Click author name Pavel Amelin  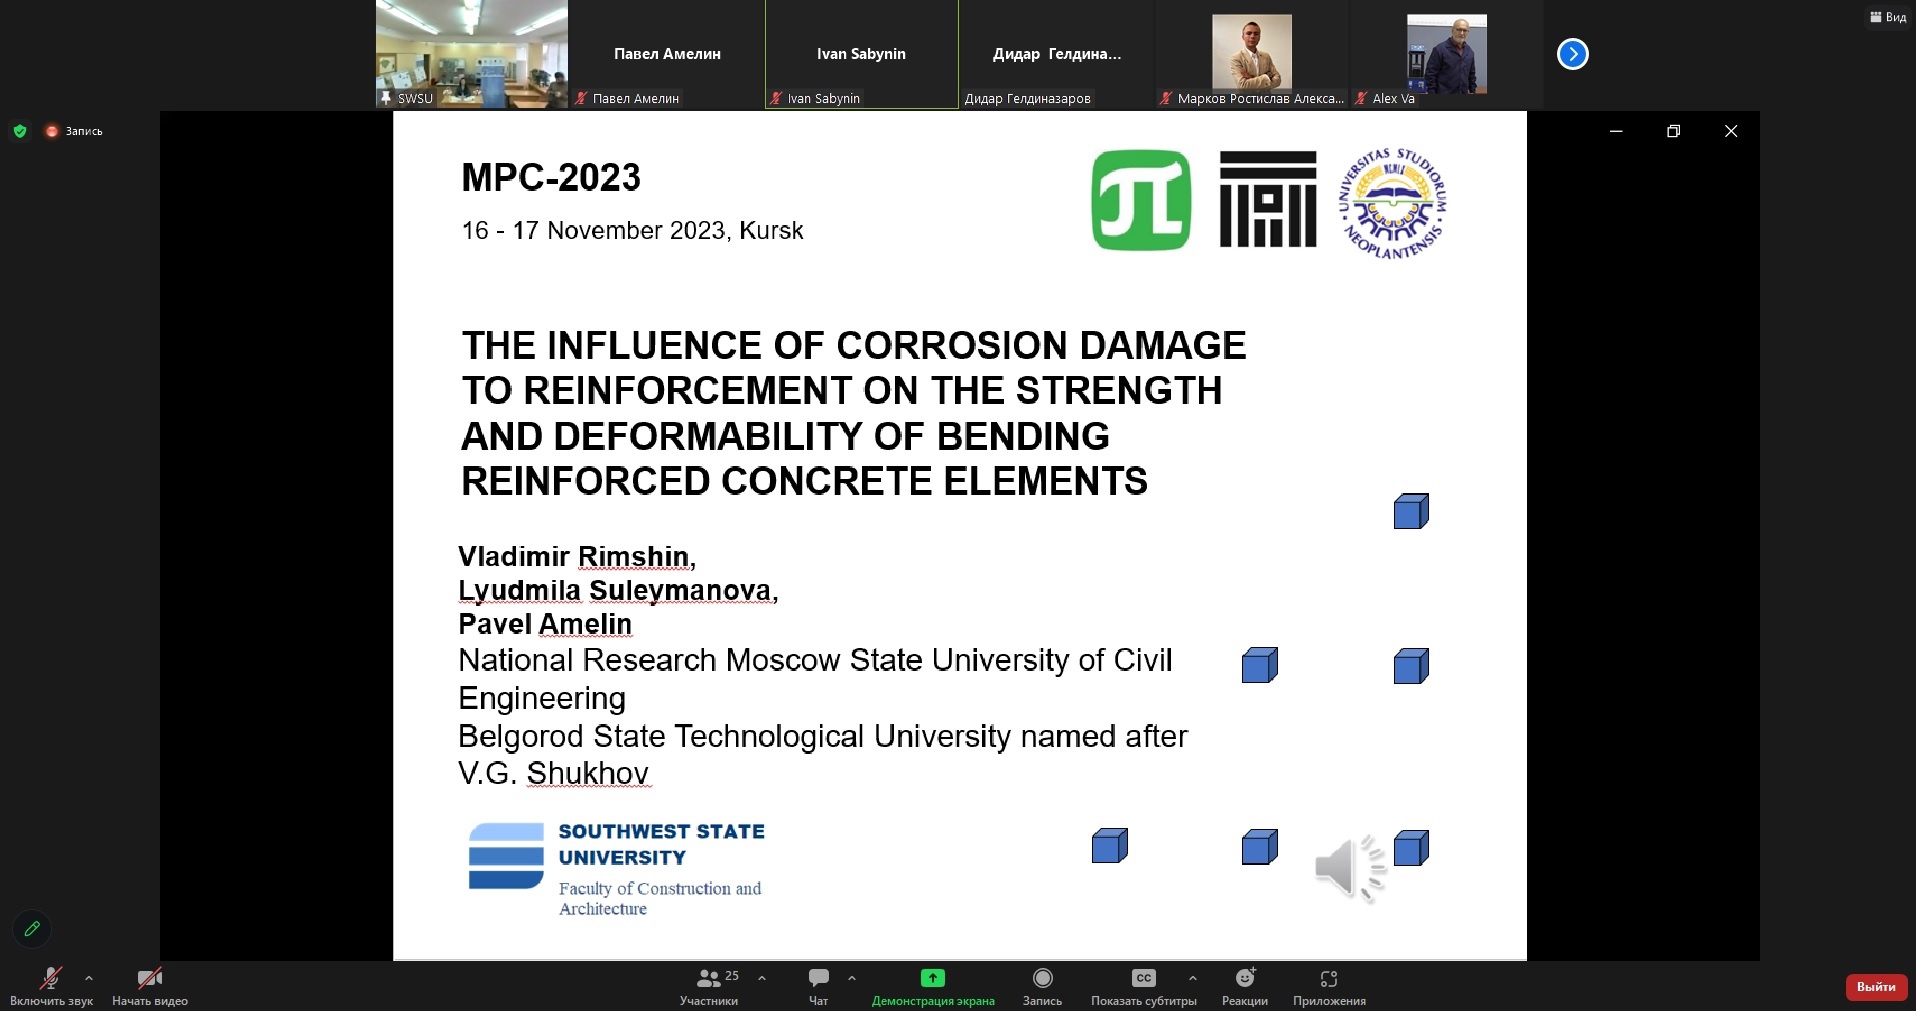(x=545, y=624)
